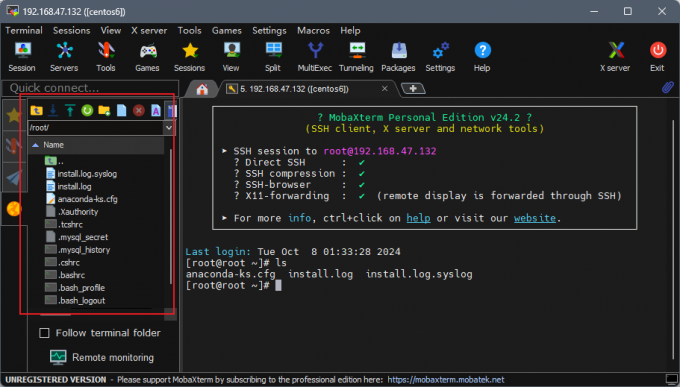This screenshot has width=680, height=387.
Task: Open the Macros menu
Action: (314, 30)
